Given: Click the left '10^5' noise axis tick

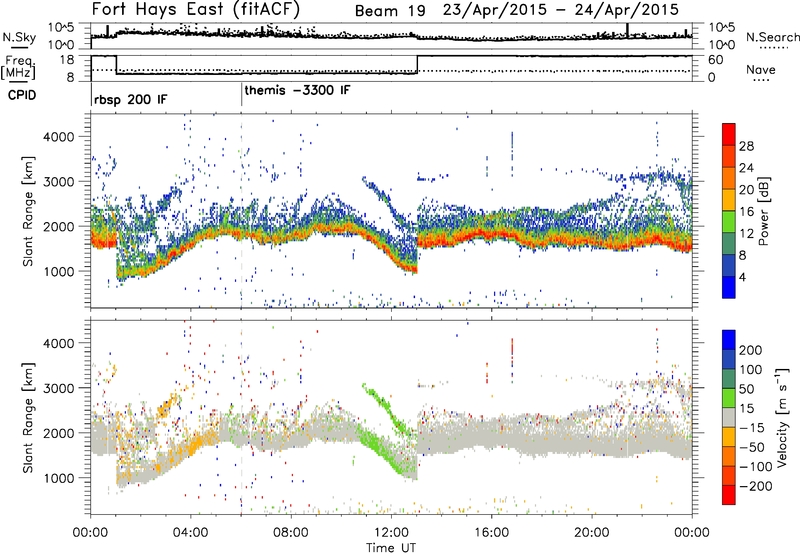Looking at the screenshot, I should pos(60,27).
